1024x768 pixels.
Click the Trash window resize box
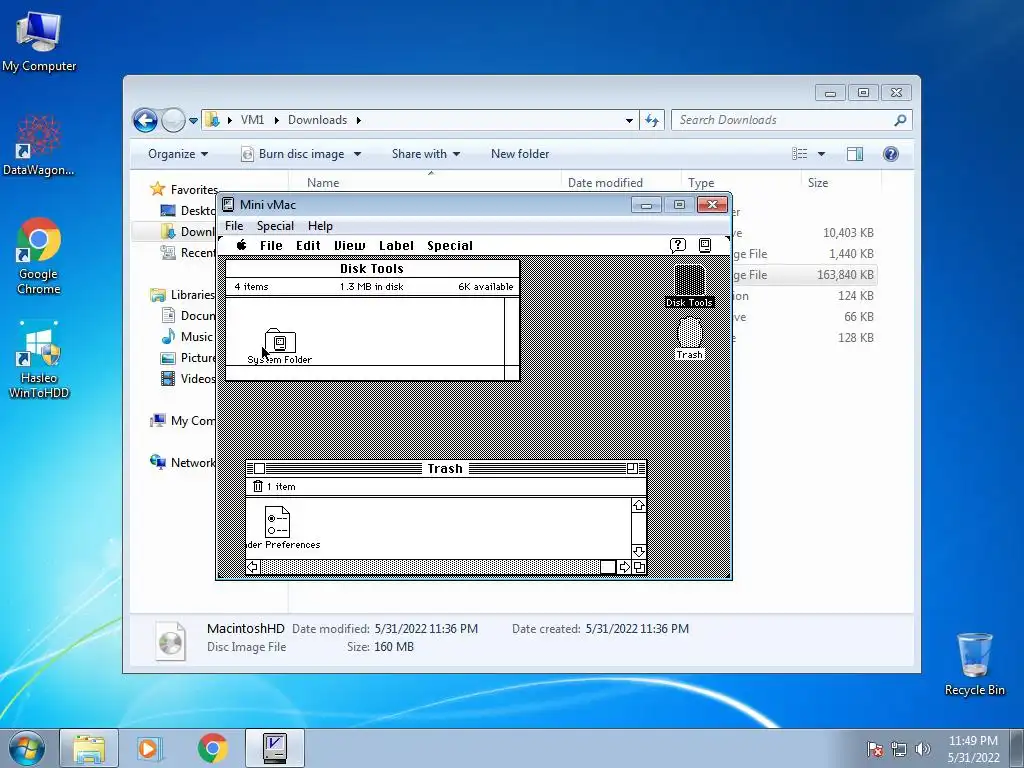tap(639, 567)
